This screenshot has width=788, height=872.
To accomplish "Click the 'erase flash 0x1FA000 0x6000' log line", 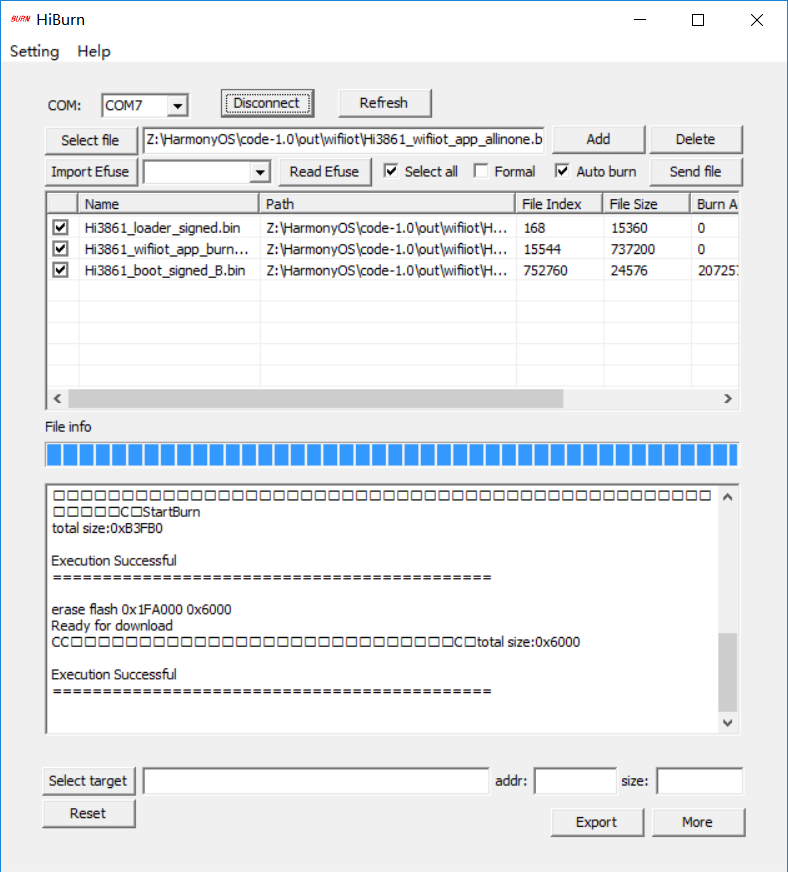I will [x=141, y=610].
